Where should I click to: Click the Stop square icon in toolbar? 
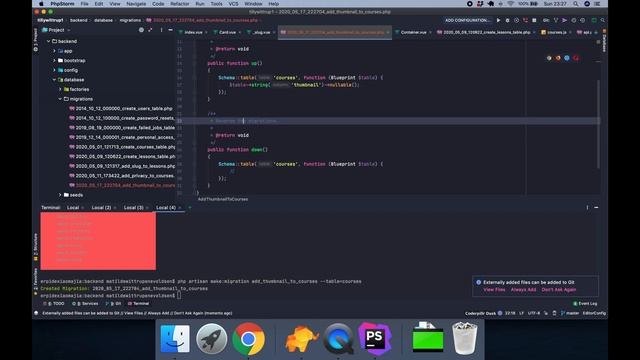[x=534, y=20]
